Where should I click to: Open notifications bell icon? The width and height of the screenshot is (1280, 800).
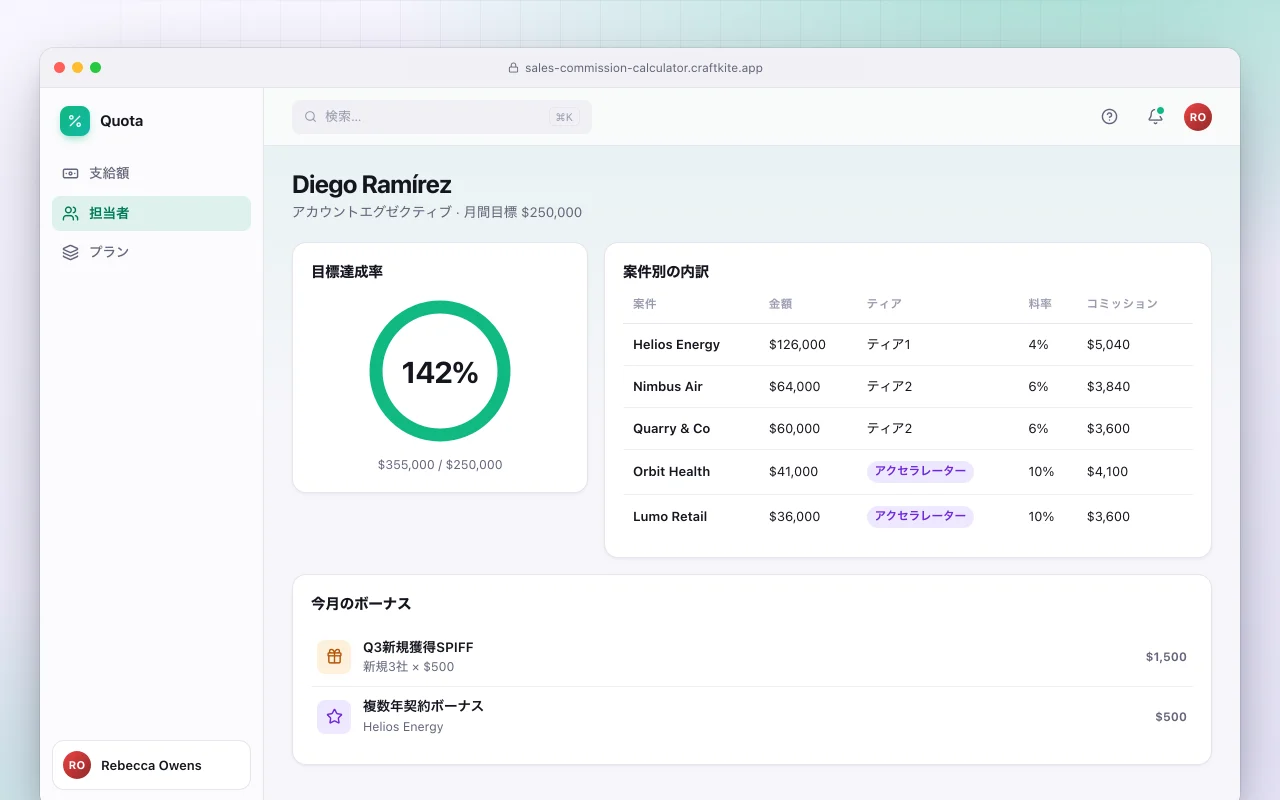click(1155, 117)
